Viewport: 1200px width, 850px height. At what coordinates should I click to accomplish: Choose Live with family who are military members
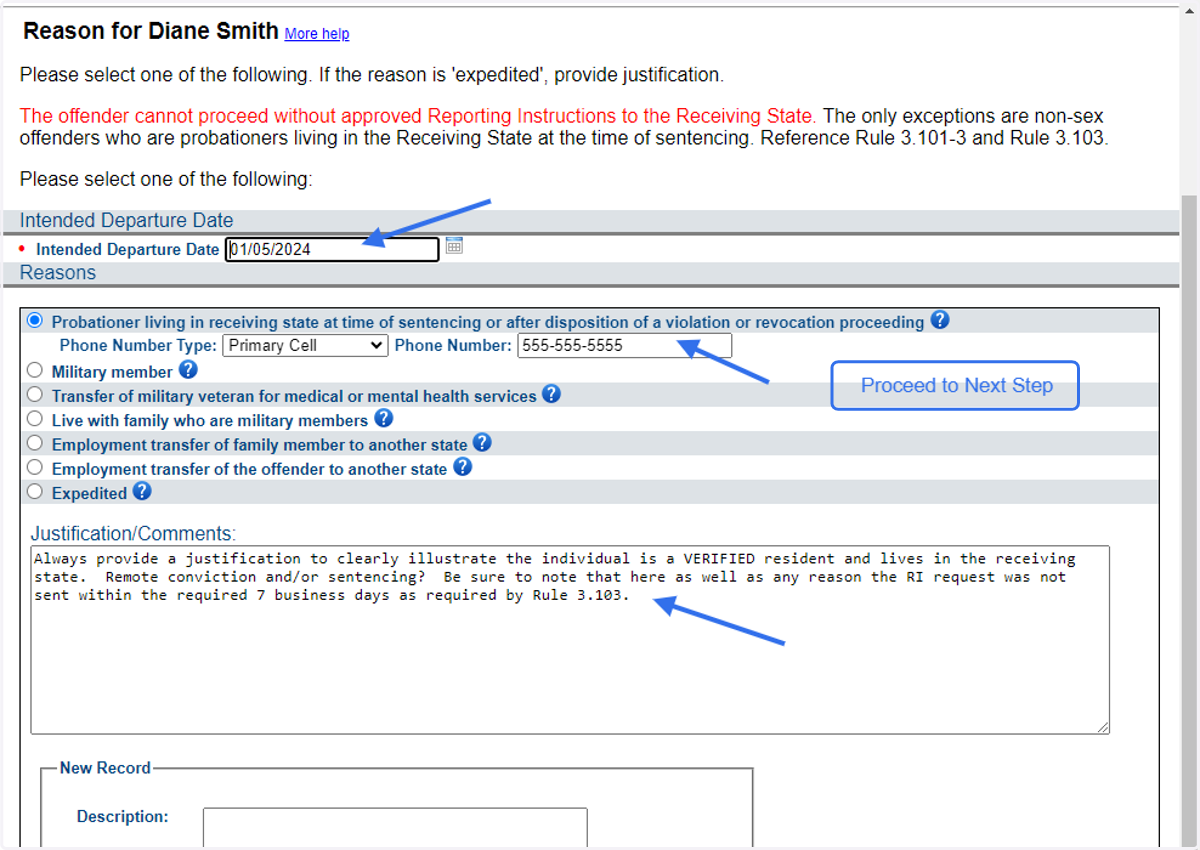(x=35, y=418)
